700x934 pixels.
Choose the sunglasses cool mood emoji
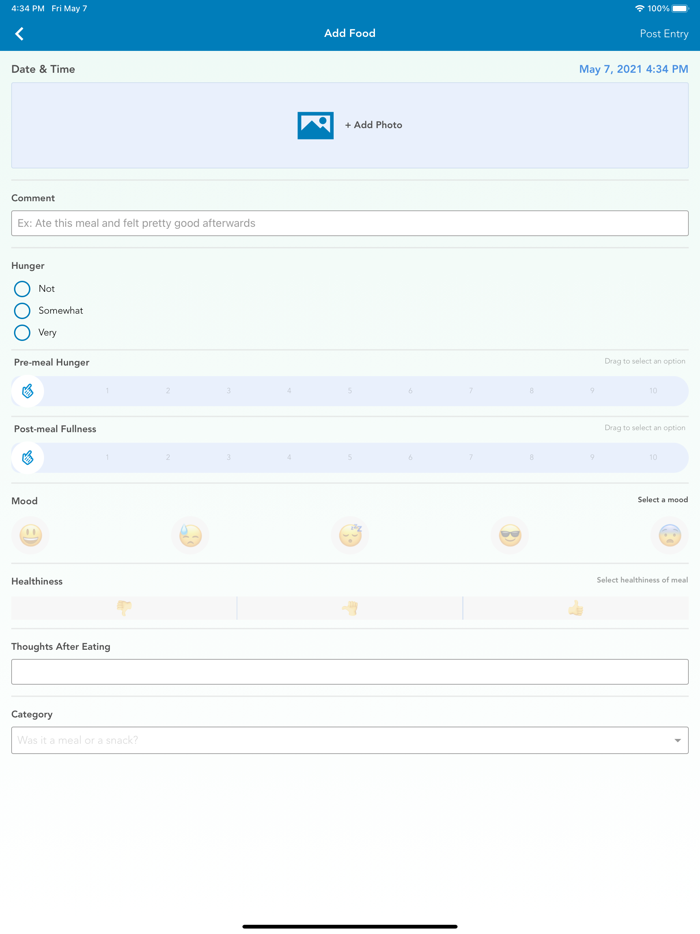(510, 535)
